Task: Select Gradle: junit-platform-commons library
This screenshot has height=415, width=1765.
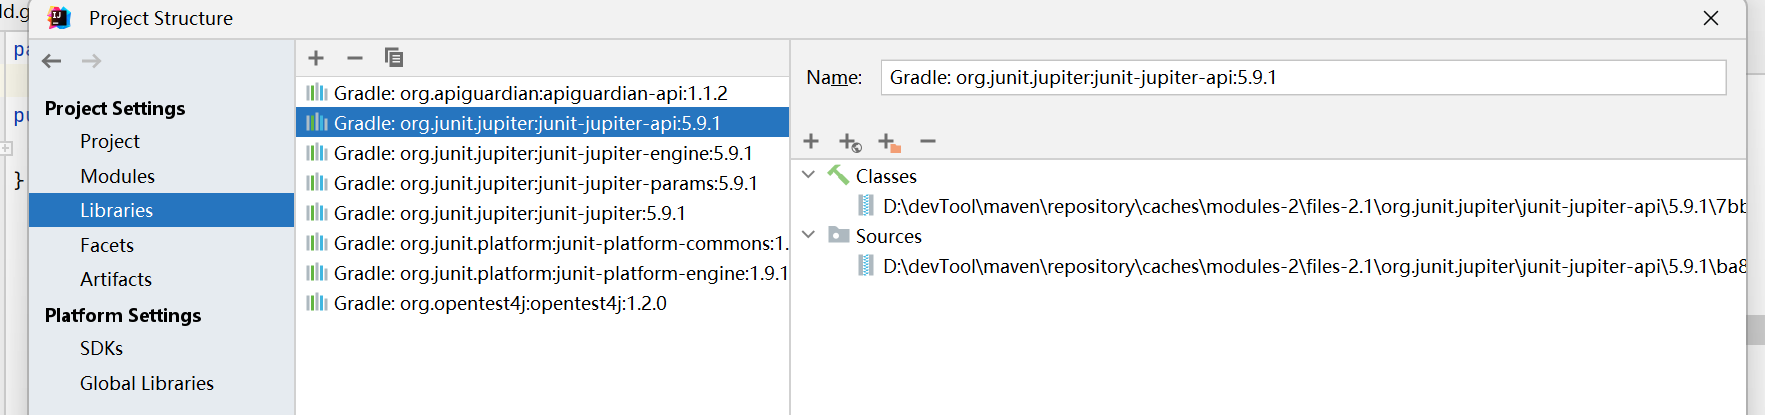Action: [543, 243]
